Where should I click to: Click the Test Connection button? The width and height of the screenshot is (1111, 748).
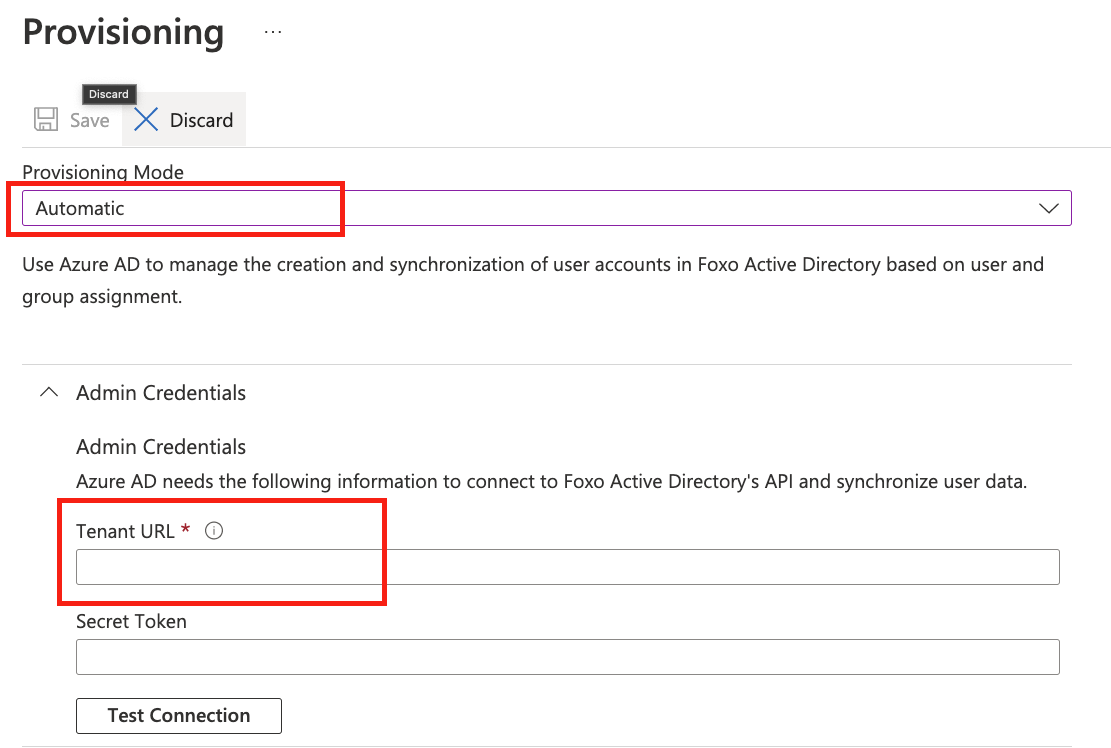(x=178, y=715)
